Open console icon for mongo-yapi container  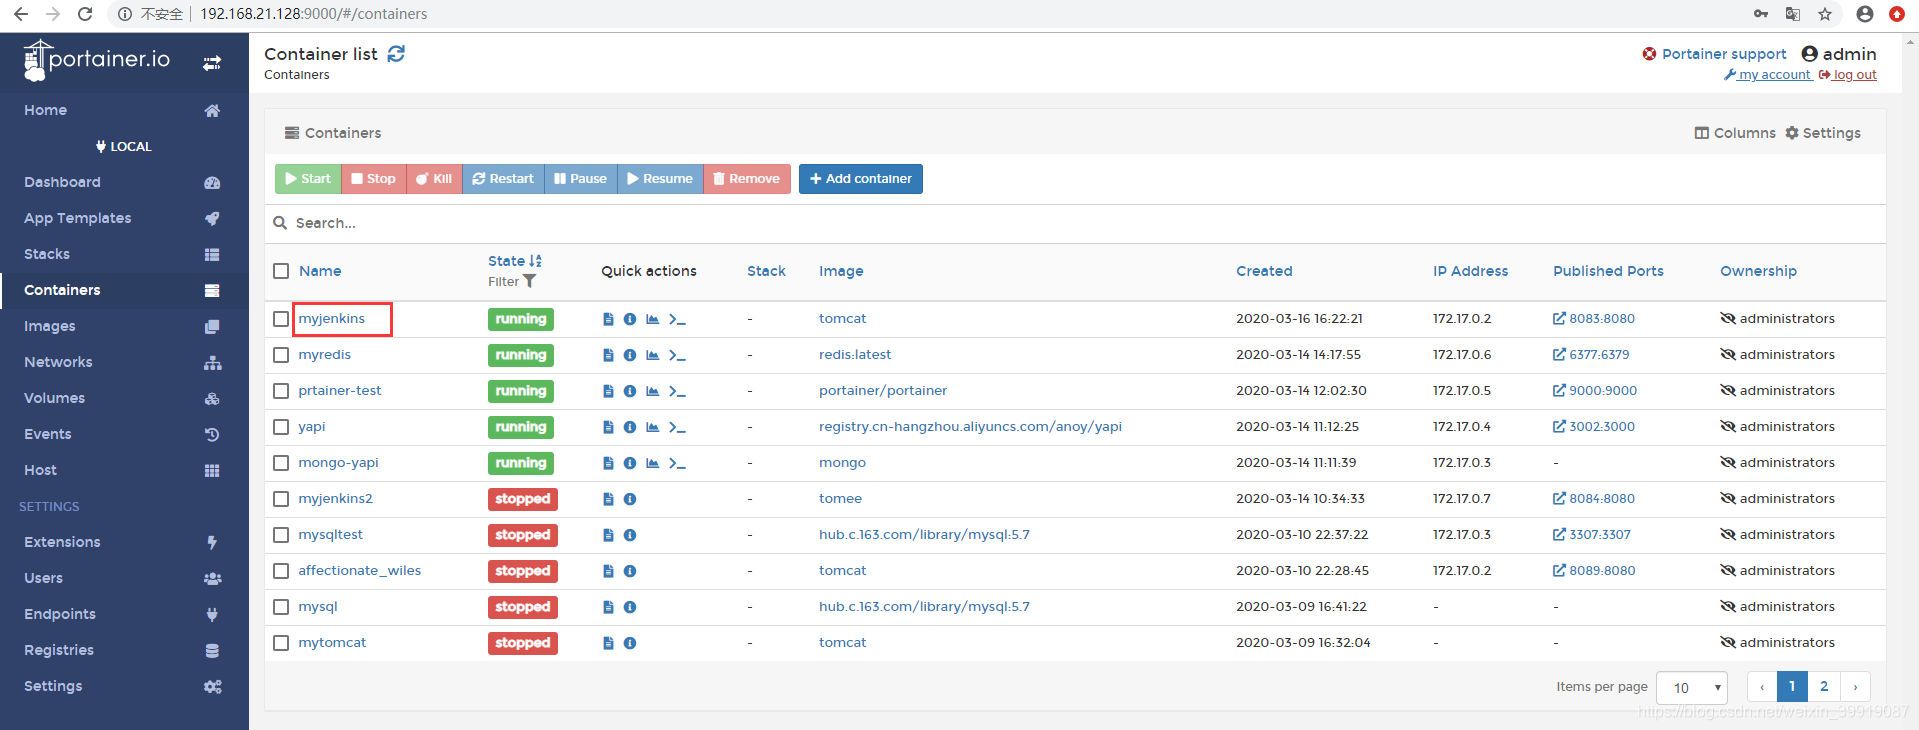pyautogui.click(x=677, y=463)
